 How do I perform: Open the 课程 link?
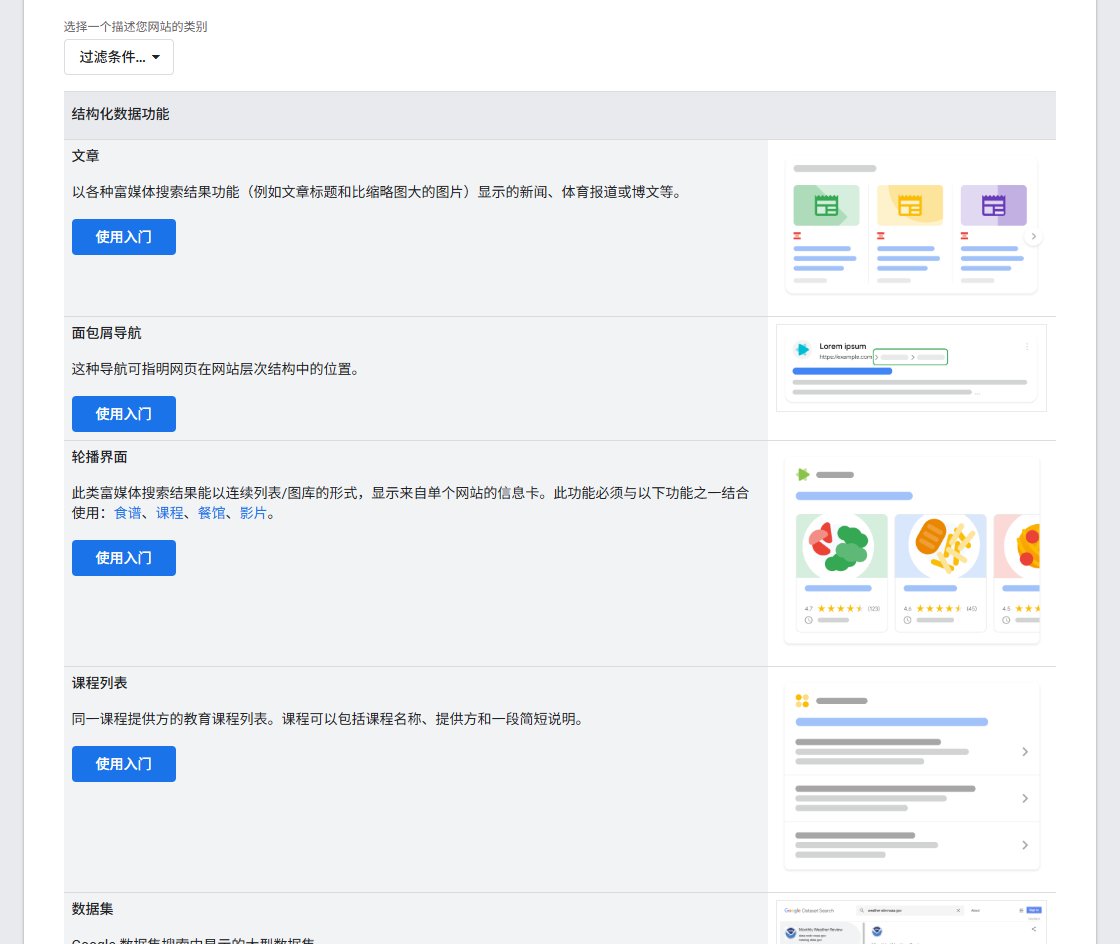[170, 513]
